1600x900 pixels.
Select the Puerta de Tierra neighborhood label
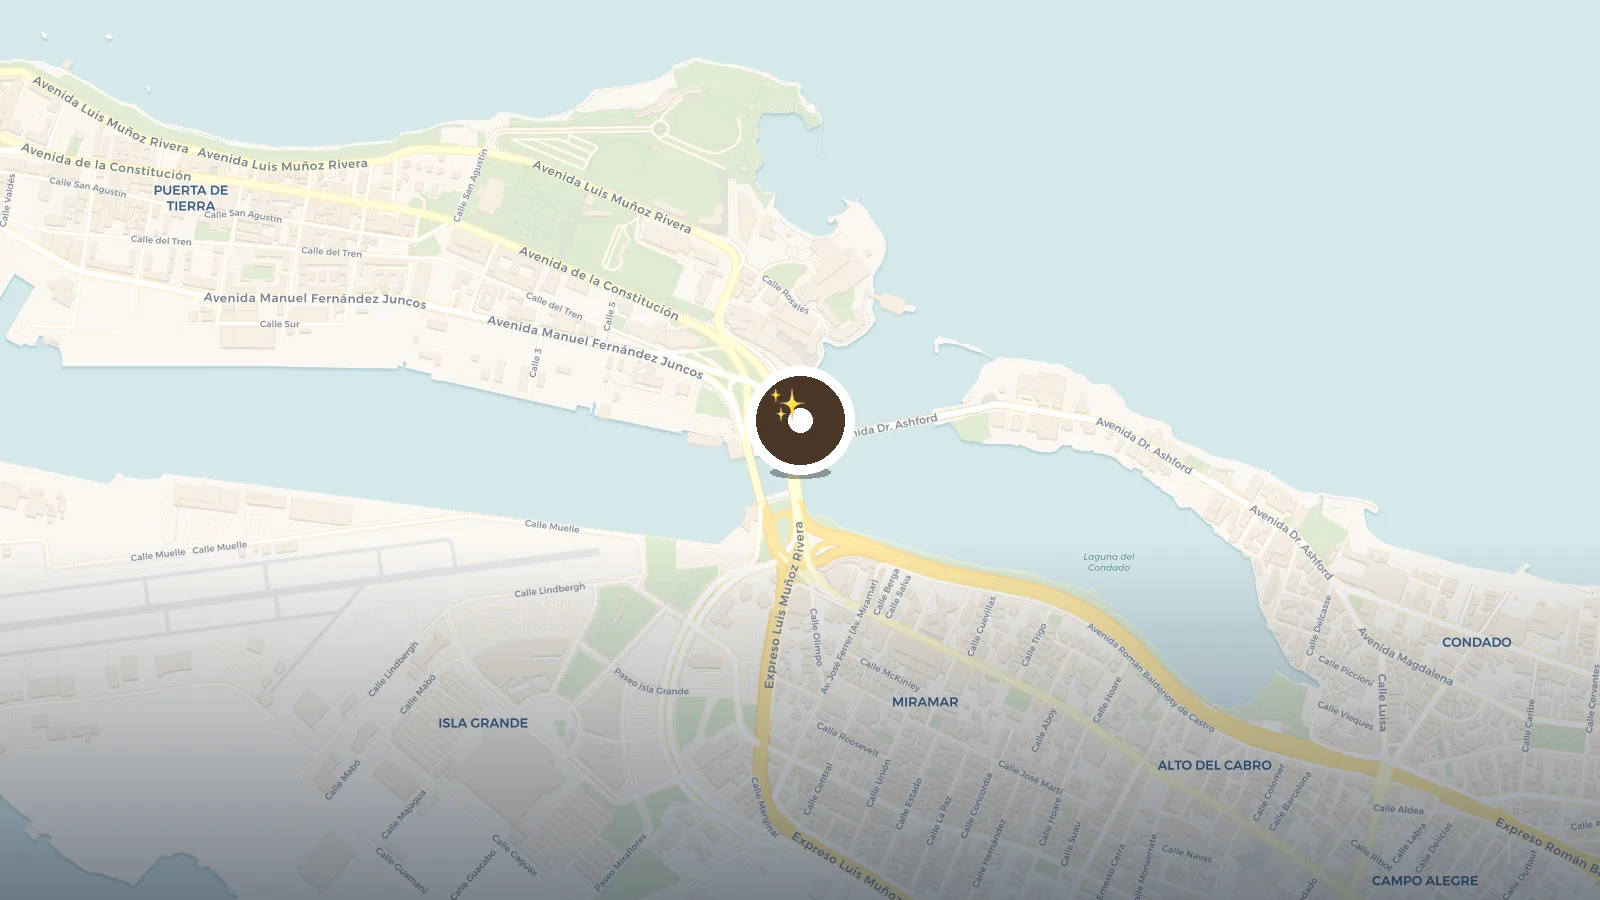pyautogui.click(x=191, y=198)
